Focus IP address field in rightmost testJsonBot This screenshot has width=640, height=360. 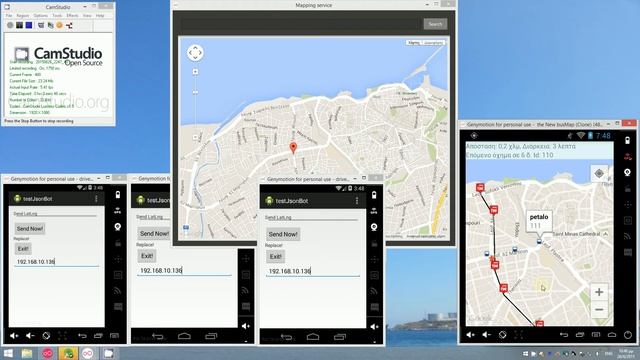(313, 271)
